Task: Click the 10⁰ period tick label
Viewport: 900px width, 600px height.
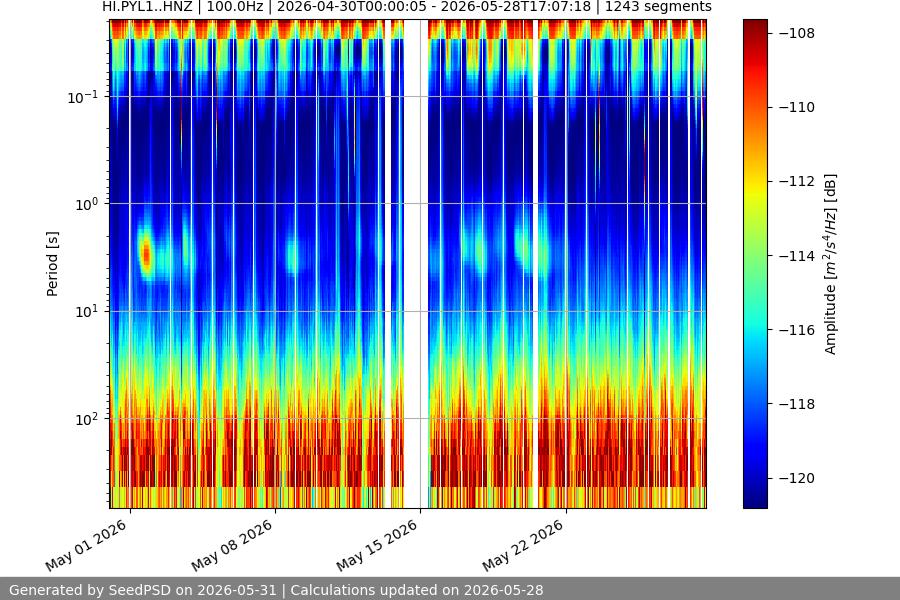Action: pos(86,204)
